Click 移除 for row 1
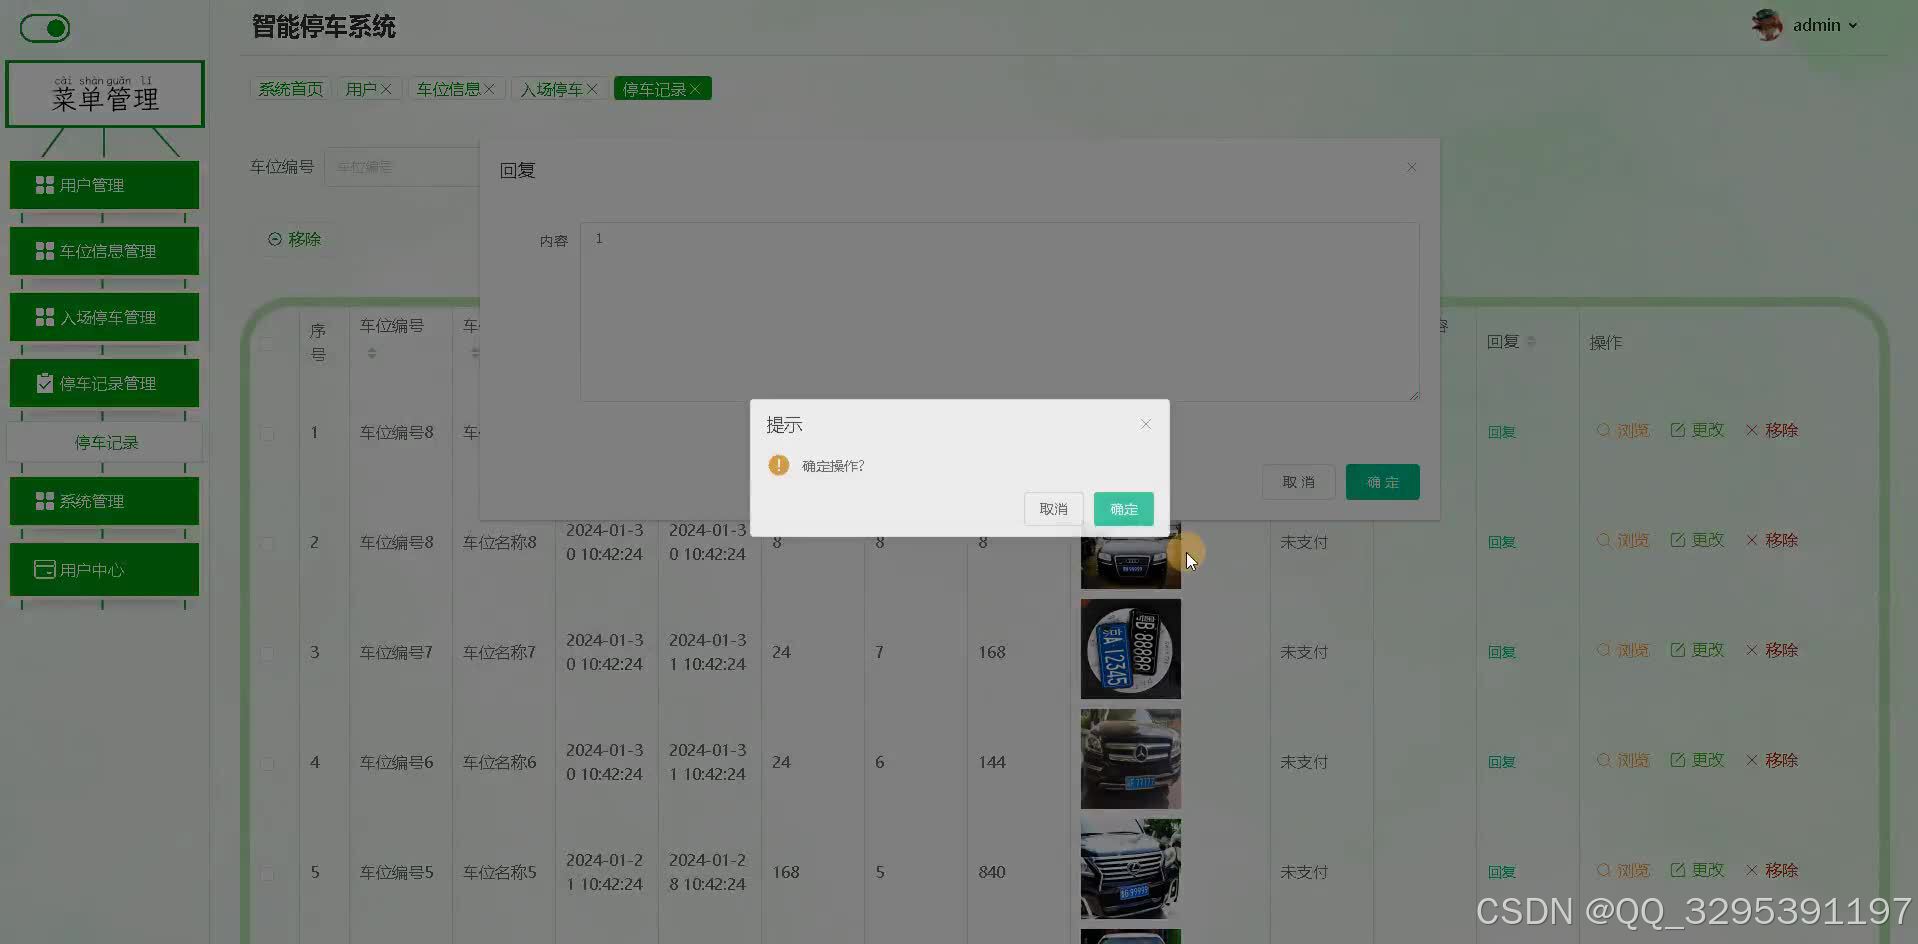Viewport: 1918px width, 944px height. point(1772,430)
